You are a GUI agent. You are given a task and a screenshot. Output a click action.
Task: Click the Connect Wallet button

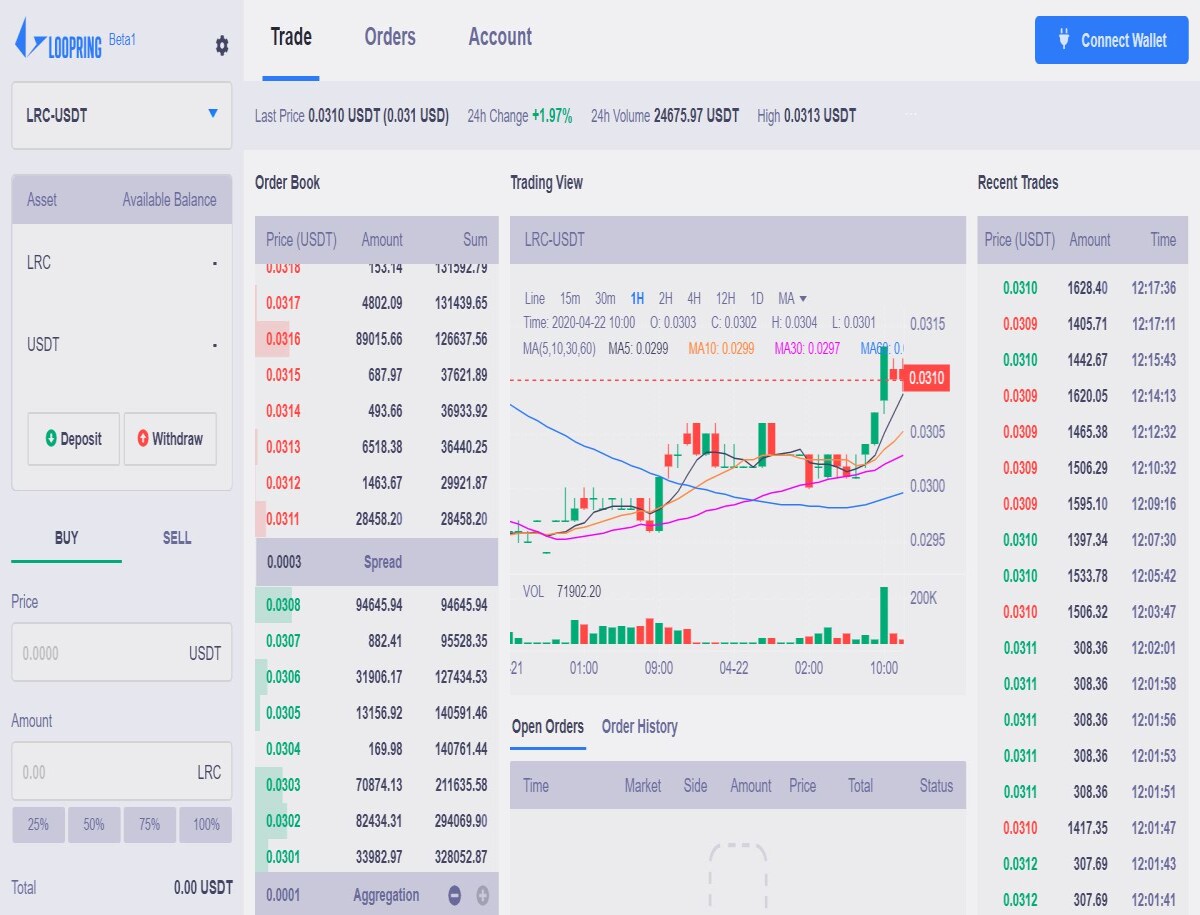(1112, 40)
